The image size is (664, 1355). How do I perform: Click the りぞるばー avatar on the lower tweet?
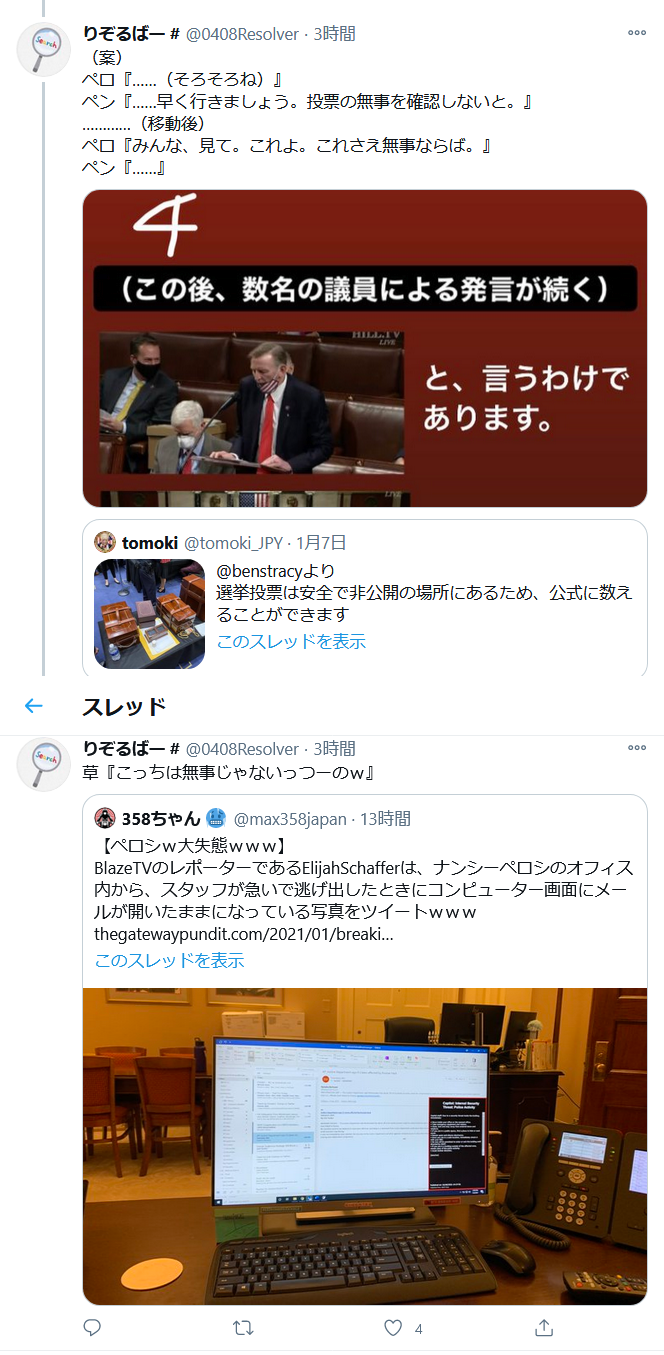tap(44, 766)
